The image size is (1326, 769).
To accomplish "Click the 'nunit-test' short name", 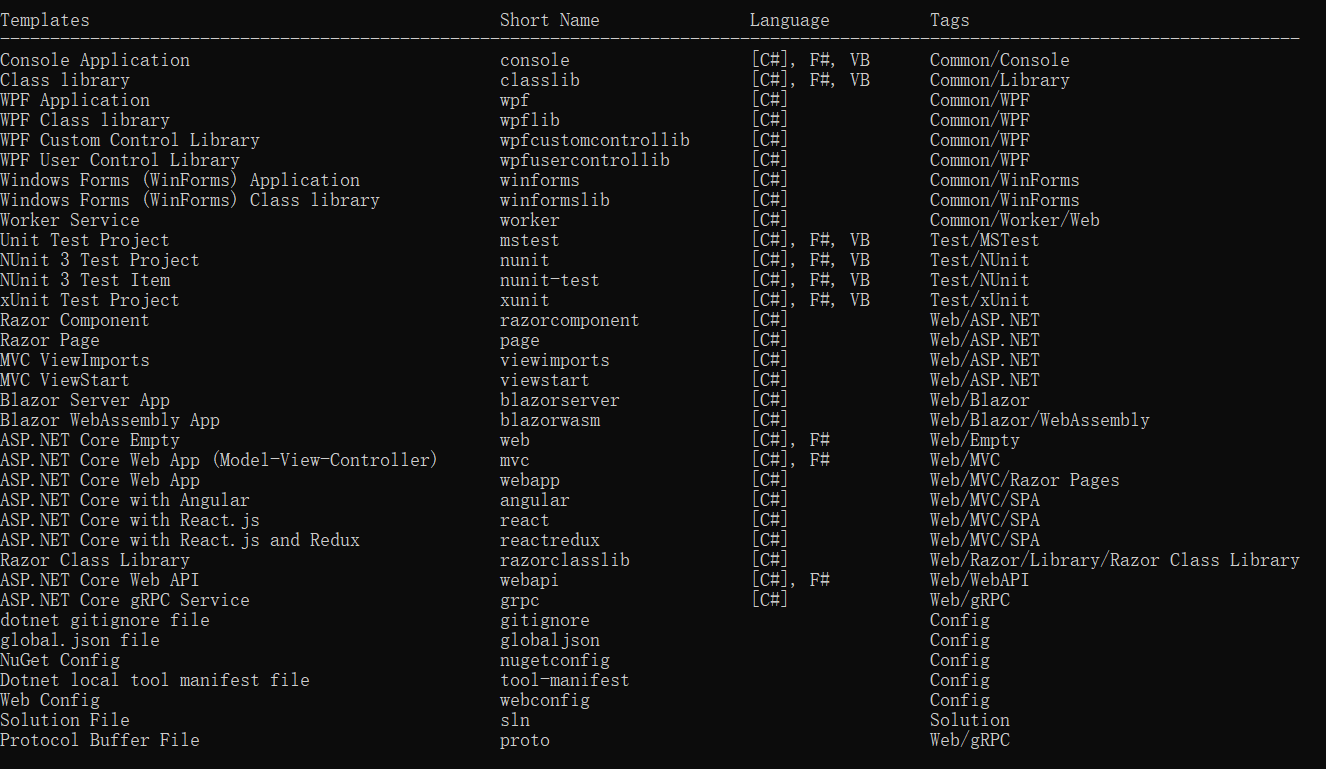I will [x=549, y=280].
